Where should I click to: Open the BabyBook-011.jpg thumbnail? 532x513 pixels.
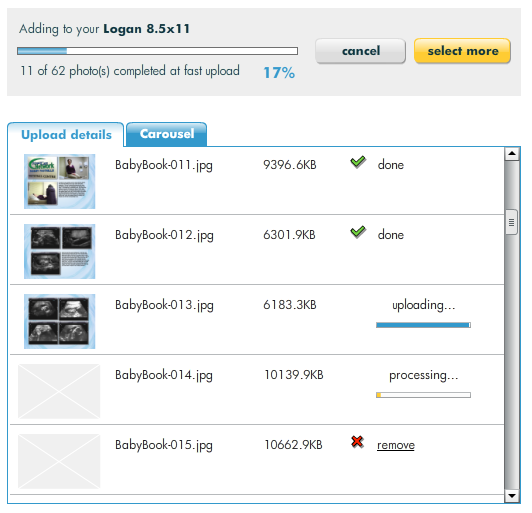coord(59,181)
